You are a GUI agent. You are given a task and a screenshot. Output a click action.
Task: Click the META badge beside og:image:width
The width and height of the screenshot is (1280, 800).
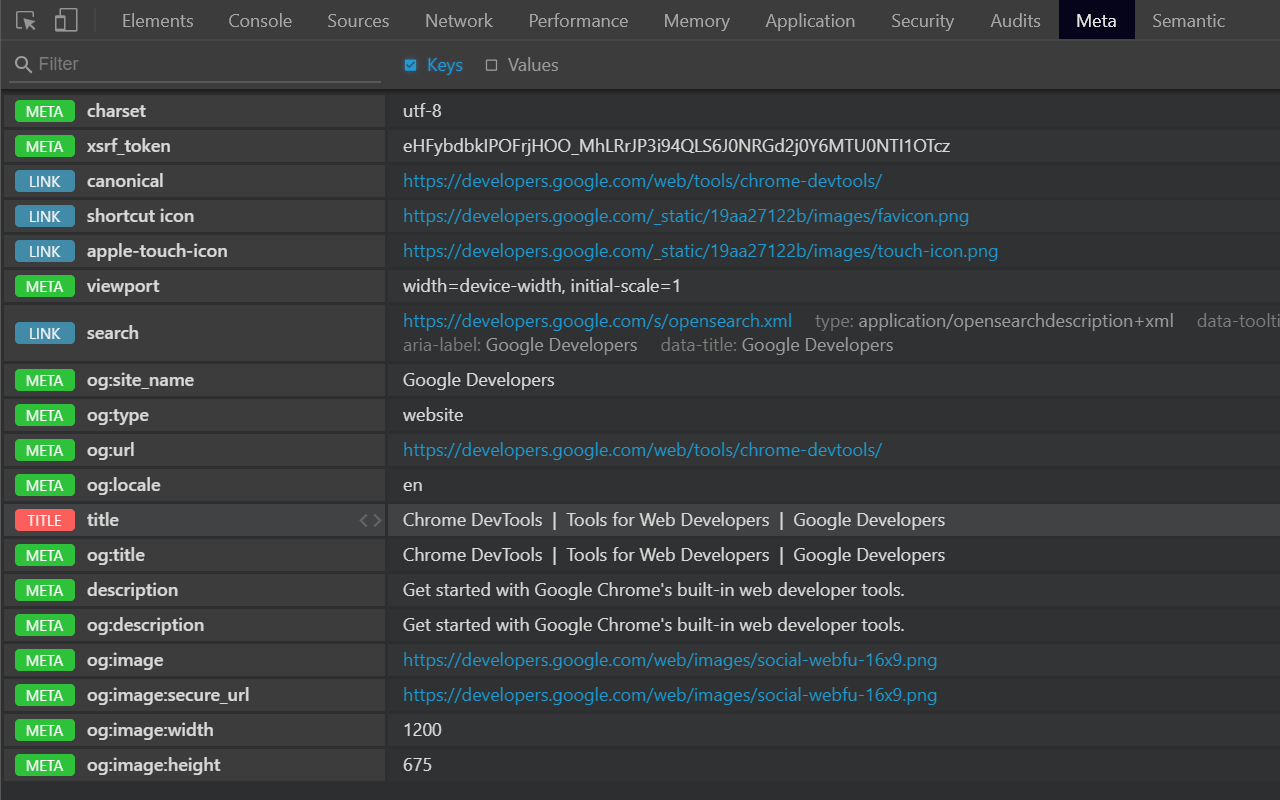pos(44,730)
